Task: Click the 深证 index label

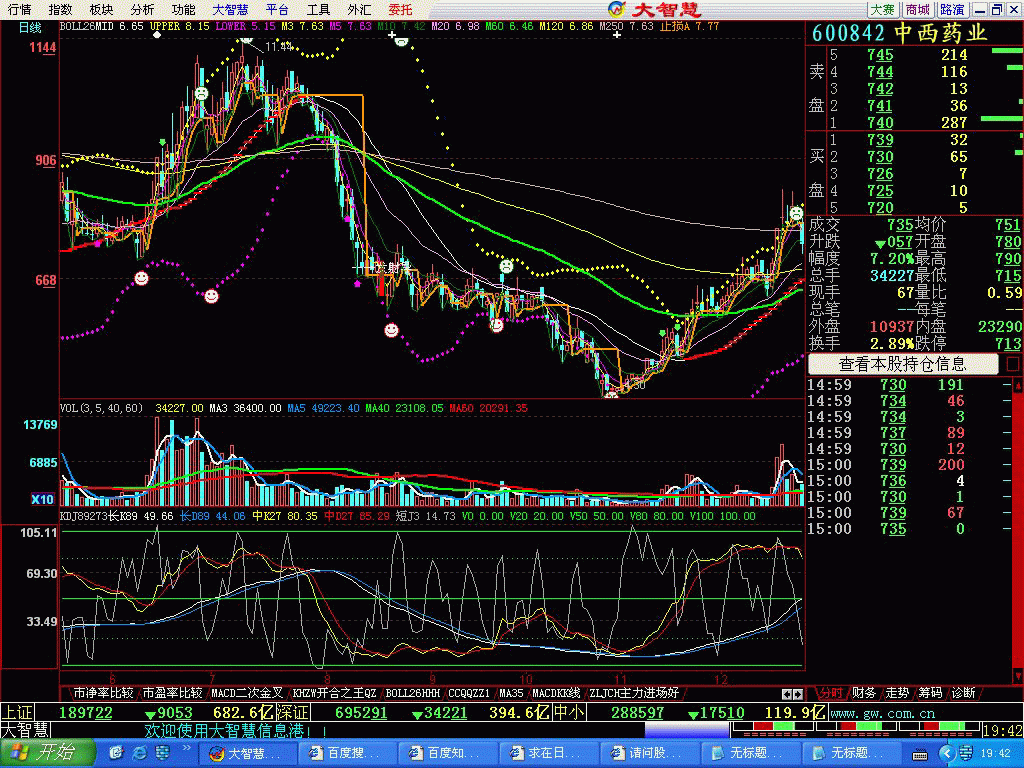Action: click(294, 712)
